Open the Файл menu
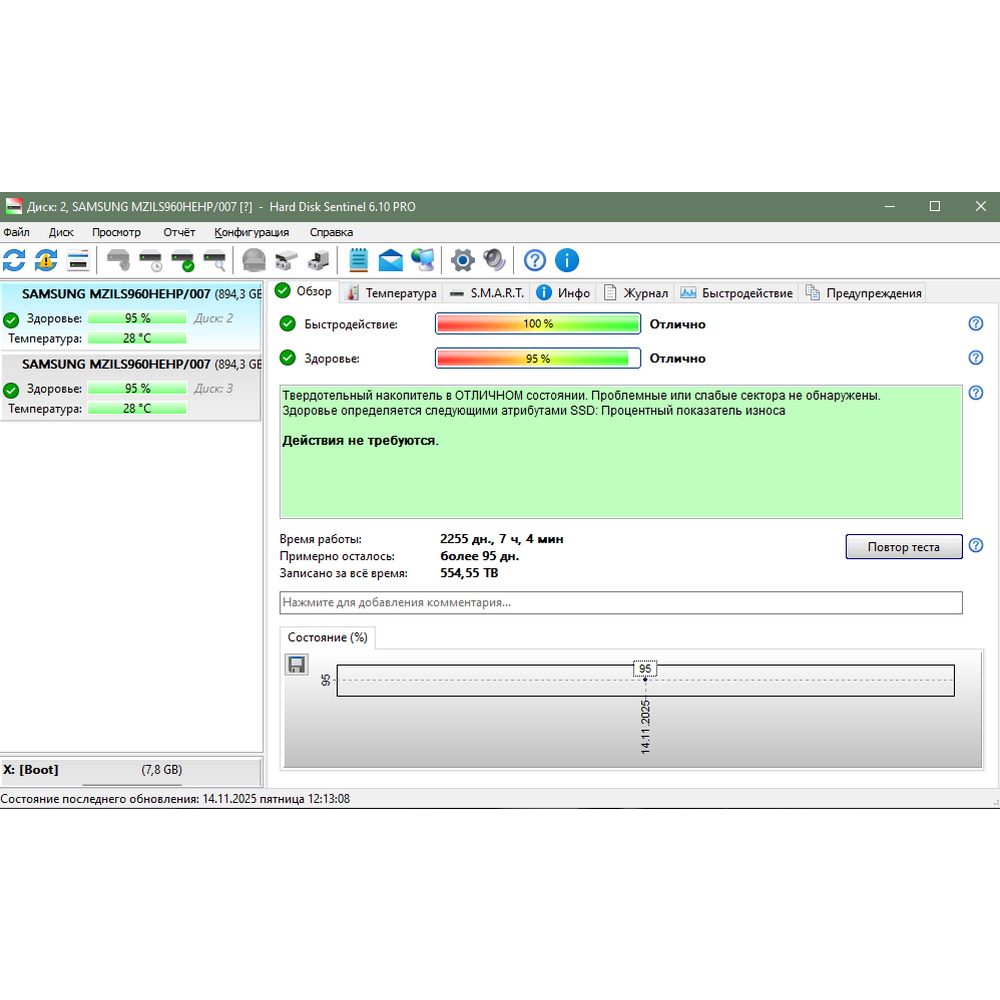The width and height of the screenshot is (1000, 1000). click(17, 232)
